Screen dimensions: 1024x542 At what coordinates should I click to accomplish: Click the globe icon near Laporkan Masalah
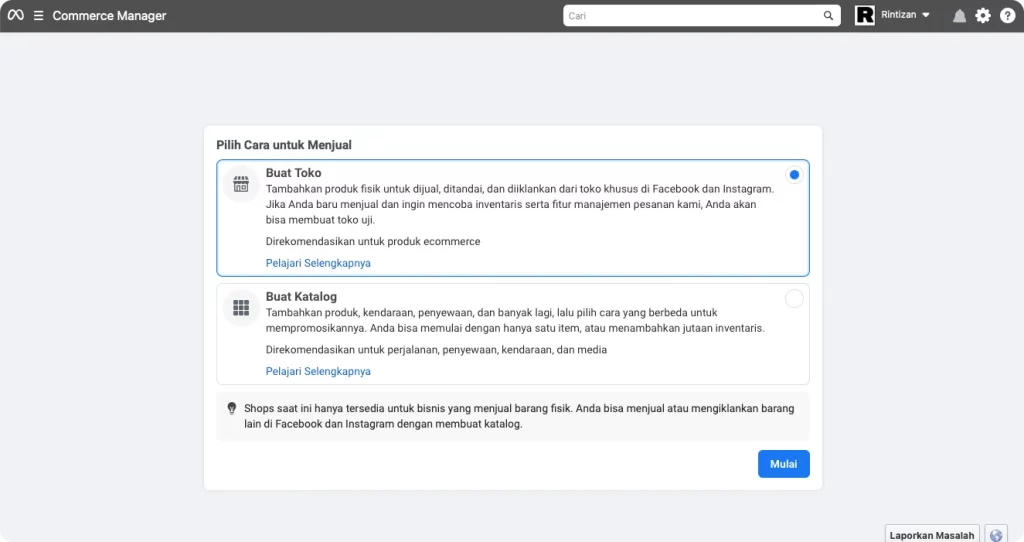pyautogui.click(x=996, y=535)
